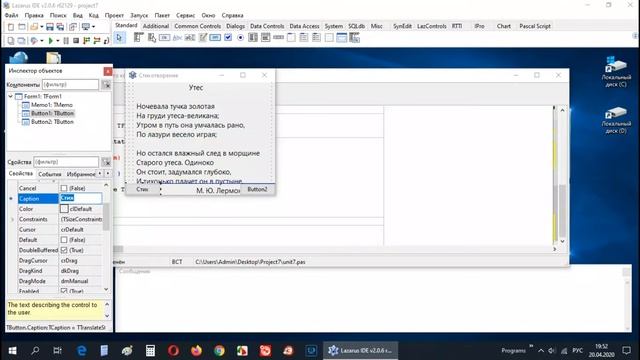This screenshot has width=640, height=360.
Task: Click the New Unit toolbar icon
Action: 11,27
